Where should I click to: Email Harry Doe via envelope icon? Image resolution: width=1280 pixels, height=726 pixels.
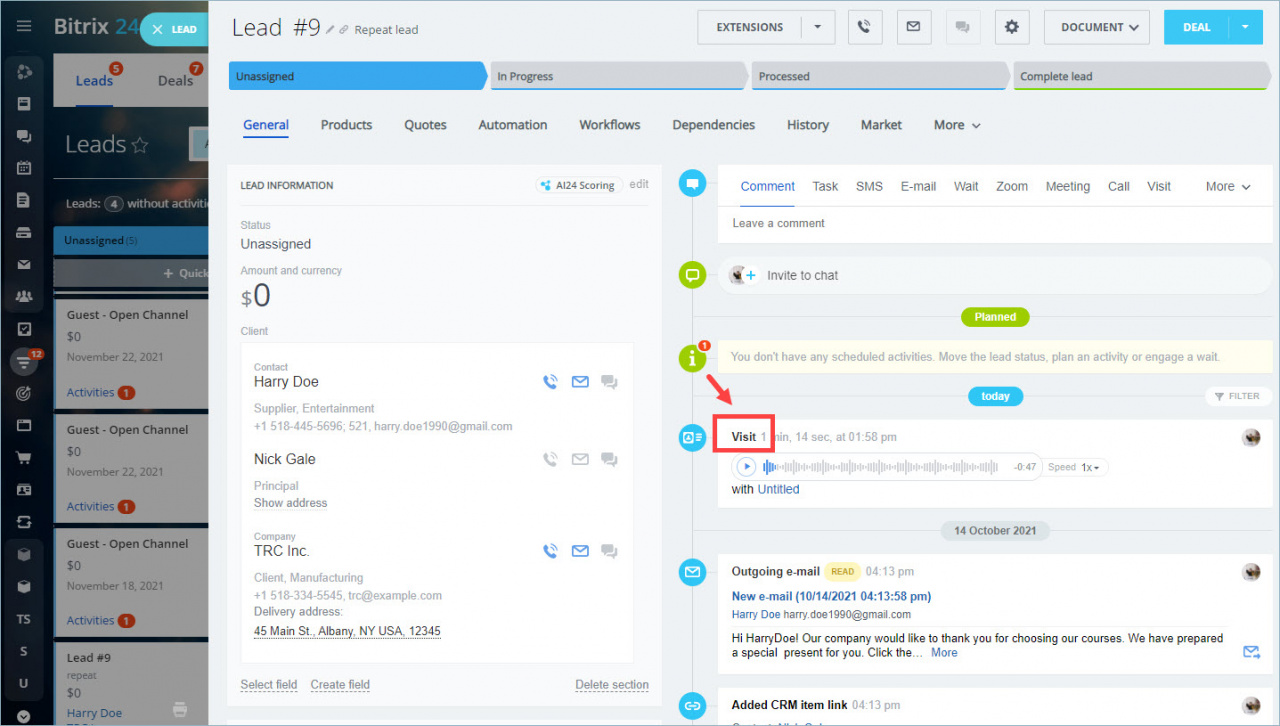580,381
